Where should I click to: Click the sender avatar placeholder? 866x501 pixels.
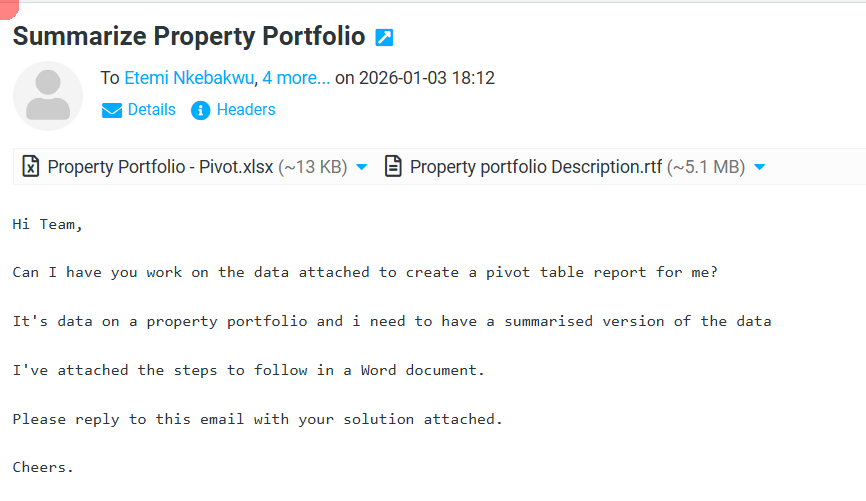48,96
